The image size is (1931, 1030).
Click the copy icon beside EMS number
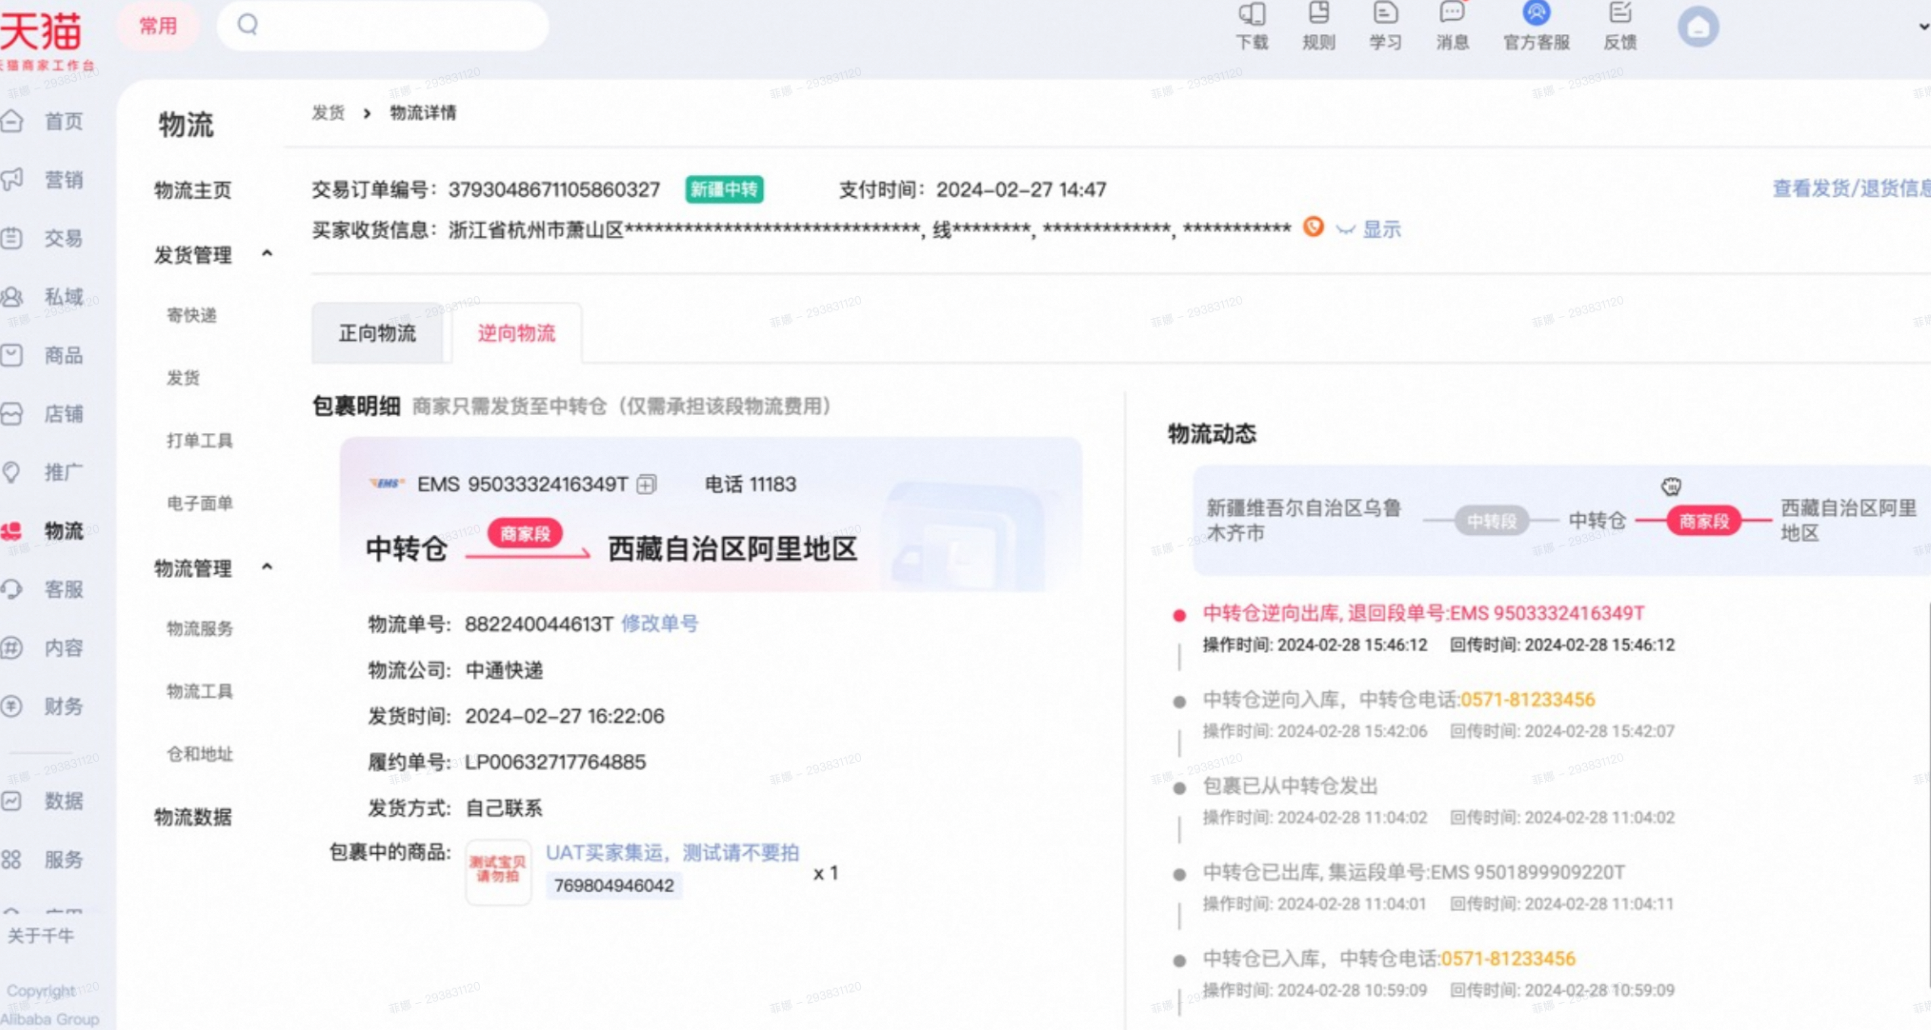coord(647,485)
